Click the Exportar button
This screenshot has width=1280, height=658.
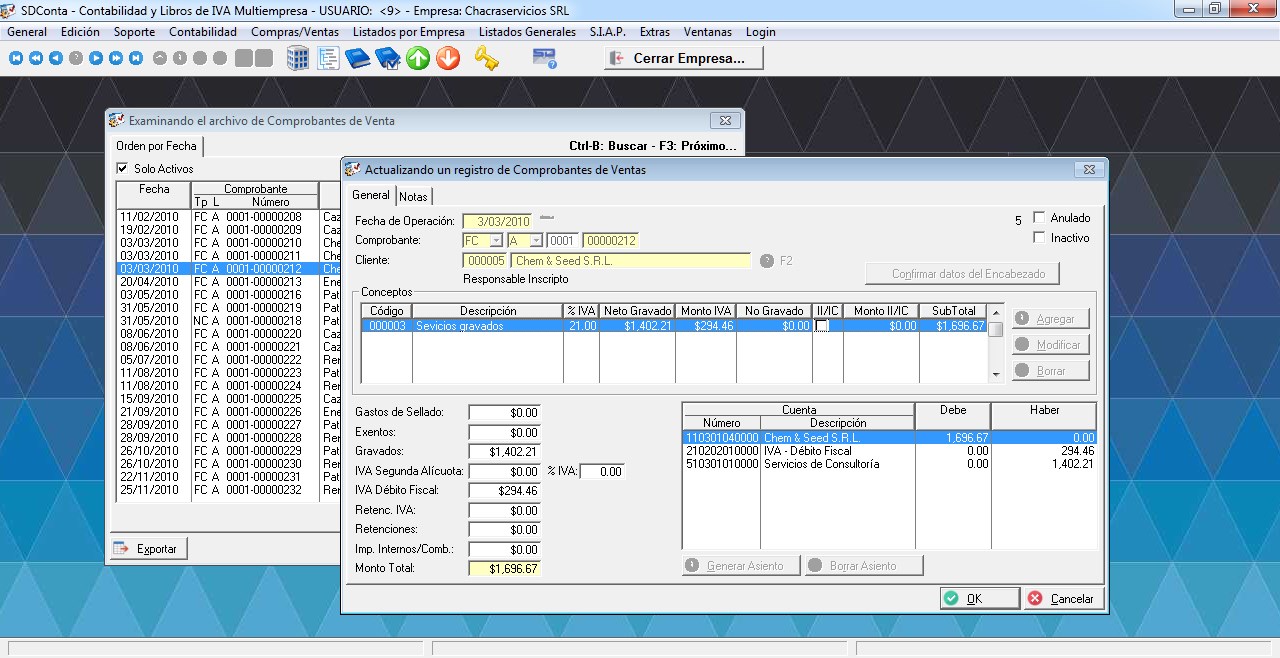tap(148, 549)
